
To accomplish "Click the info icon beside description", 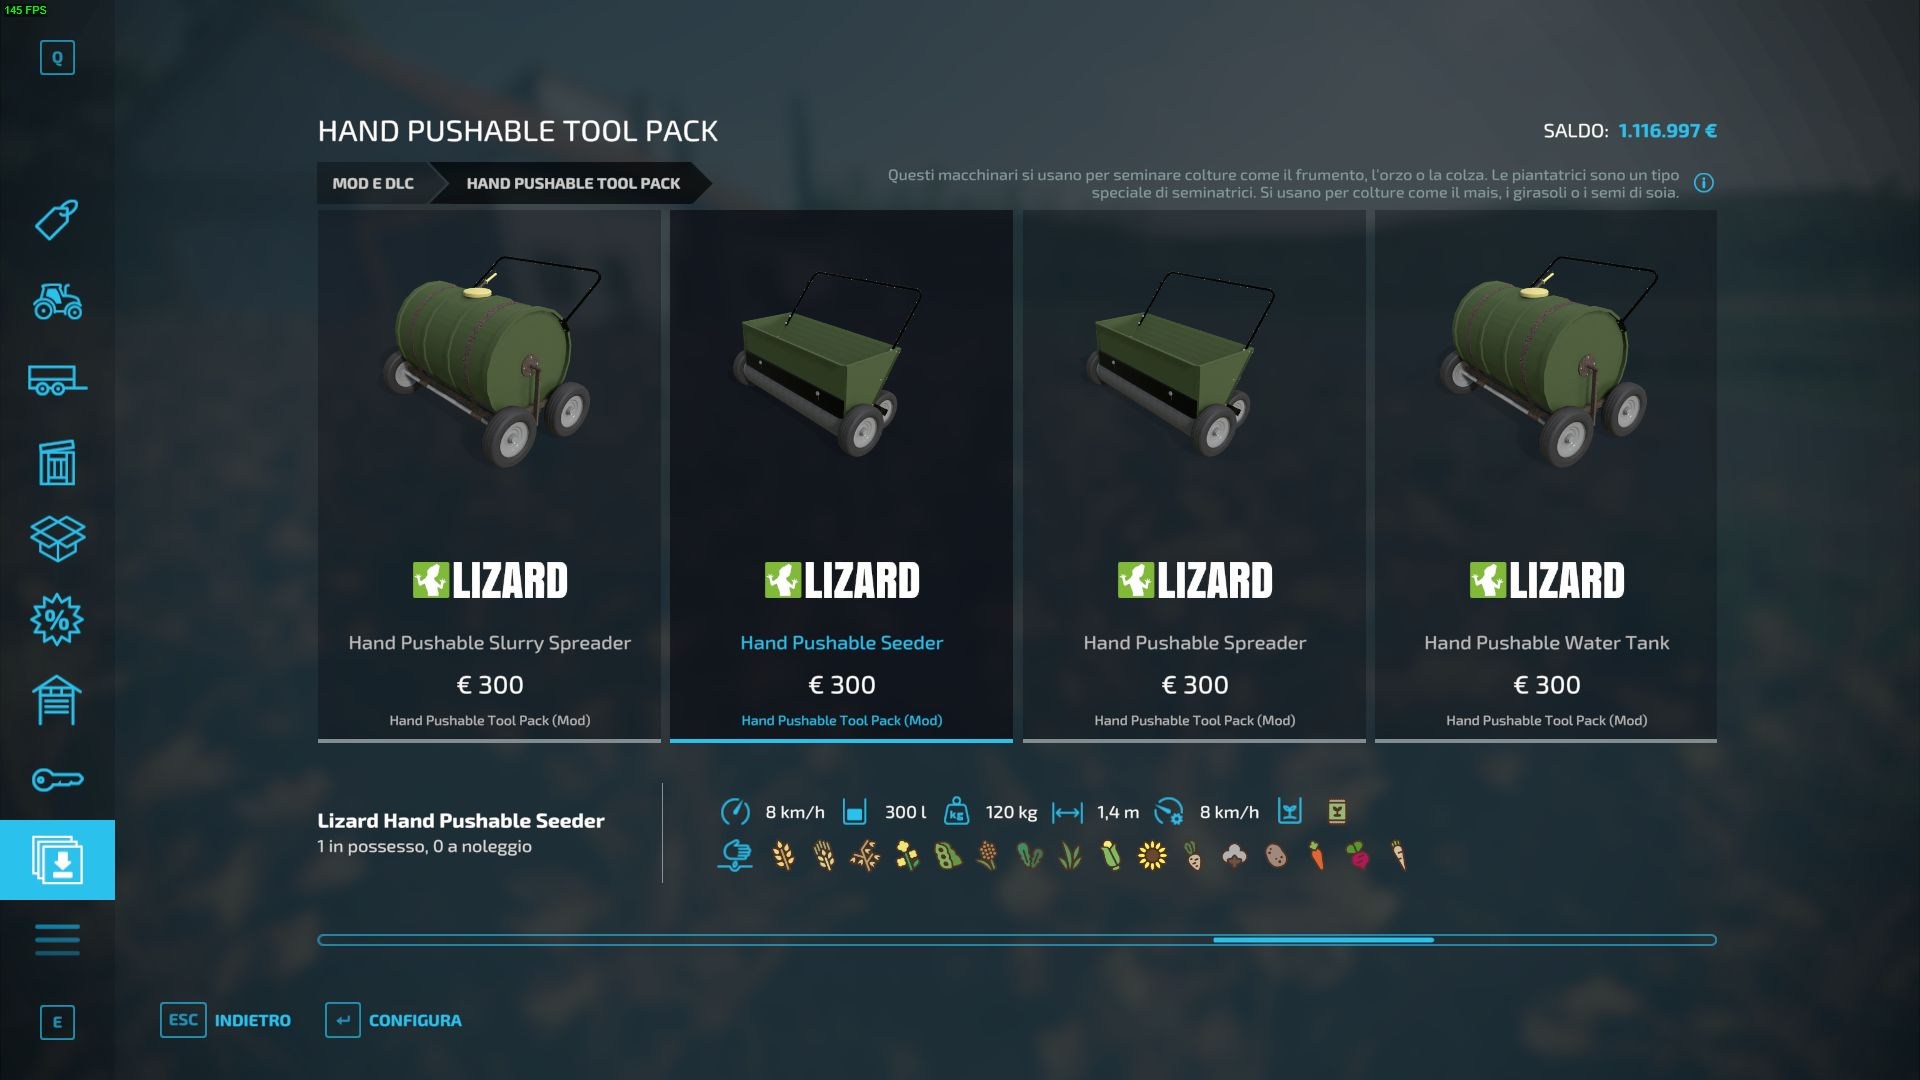I will point(1704,183).
